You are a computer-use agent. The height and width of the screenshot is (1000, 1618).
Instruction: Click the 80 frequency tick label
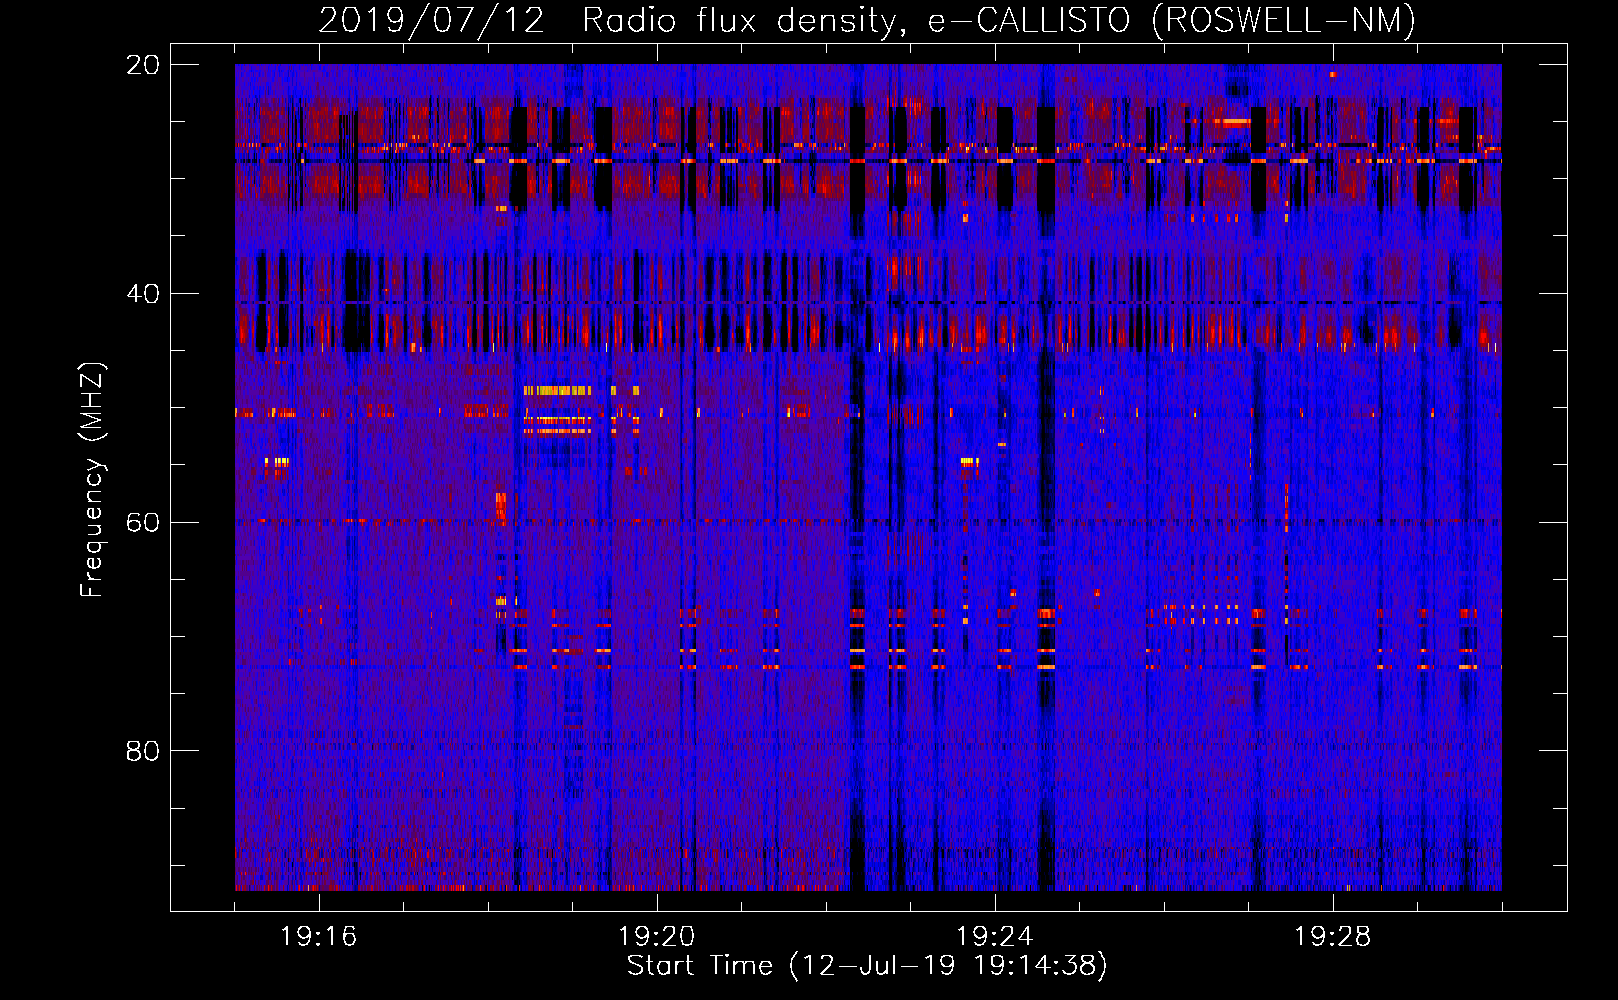click(142, 751)
